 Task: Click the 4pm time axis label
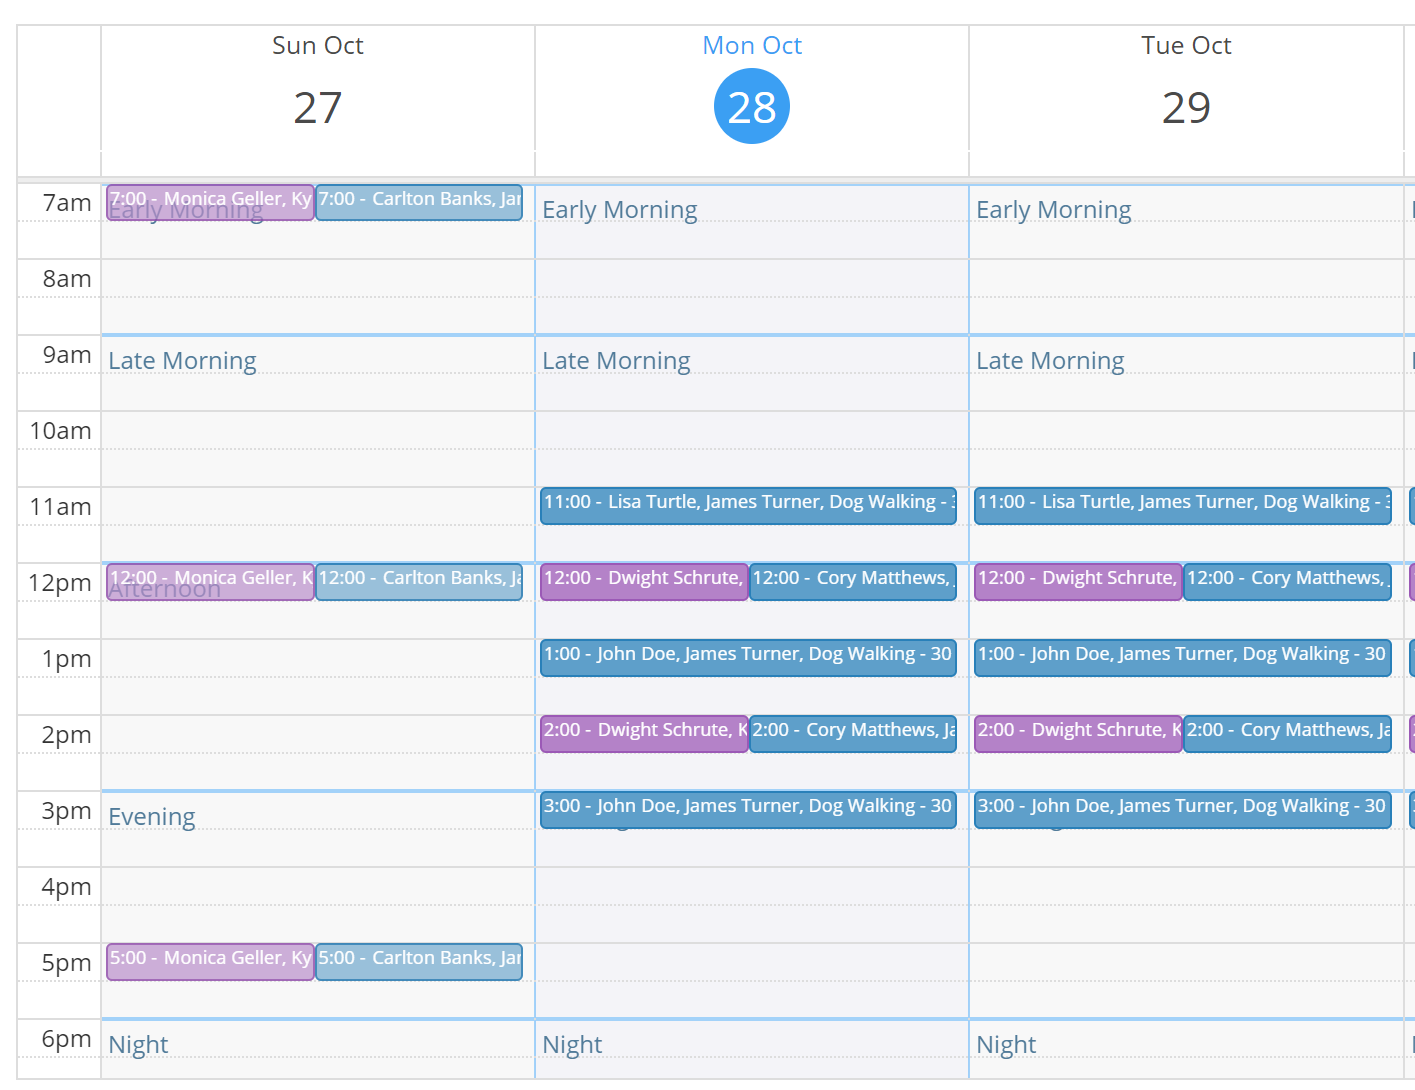[67, 887]
